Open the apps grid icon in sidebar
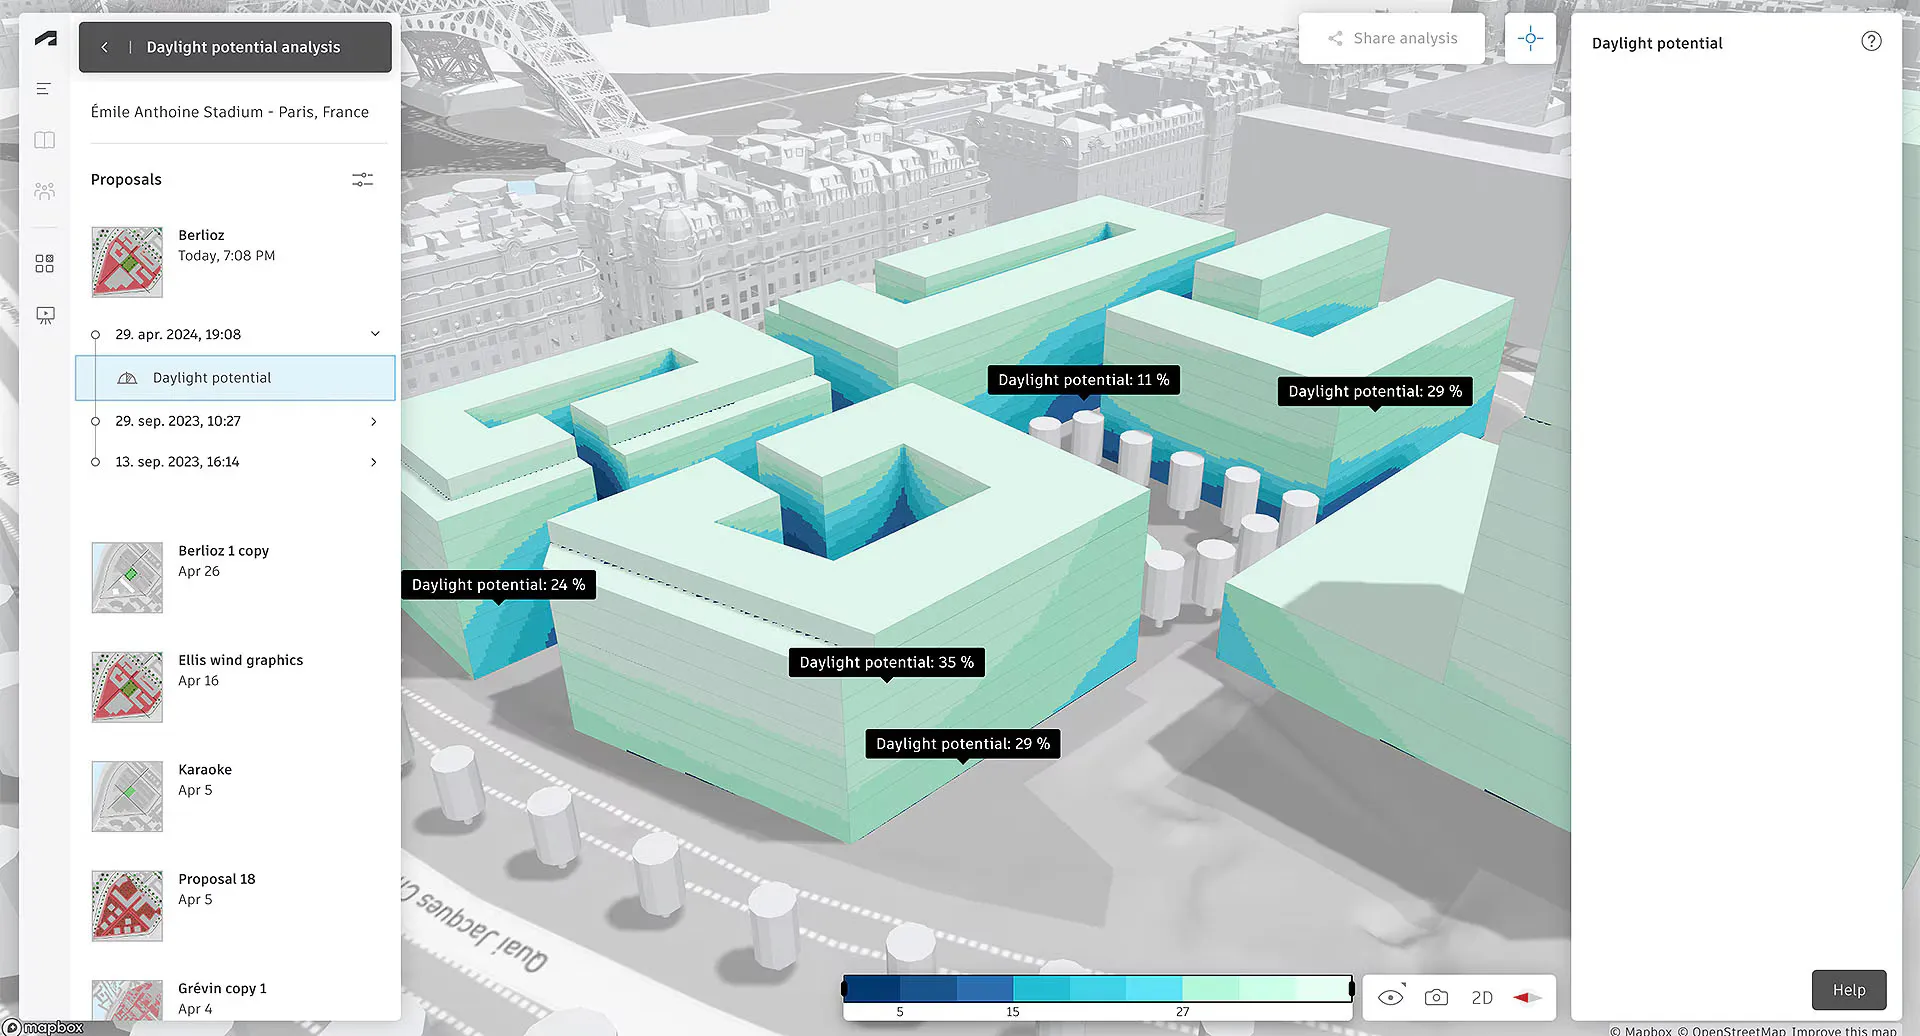 (44, 263)
